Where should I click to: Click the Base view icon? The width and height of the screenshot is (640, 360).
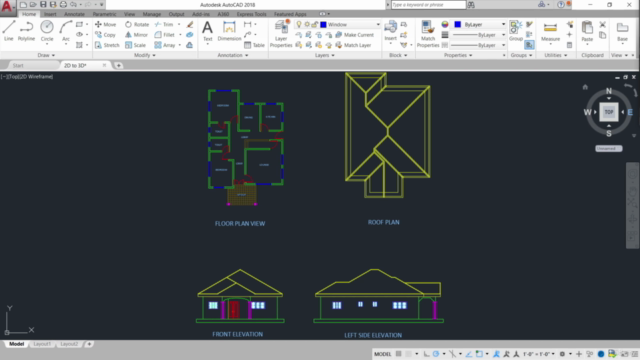tap(622, 31)
